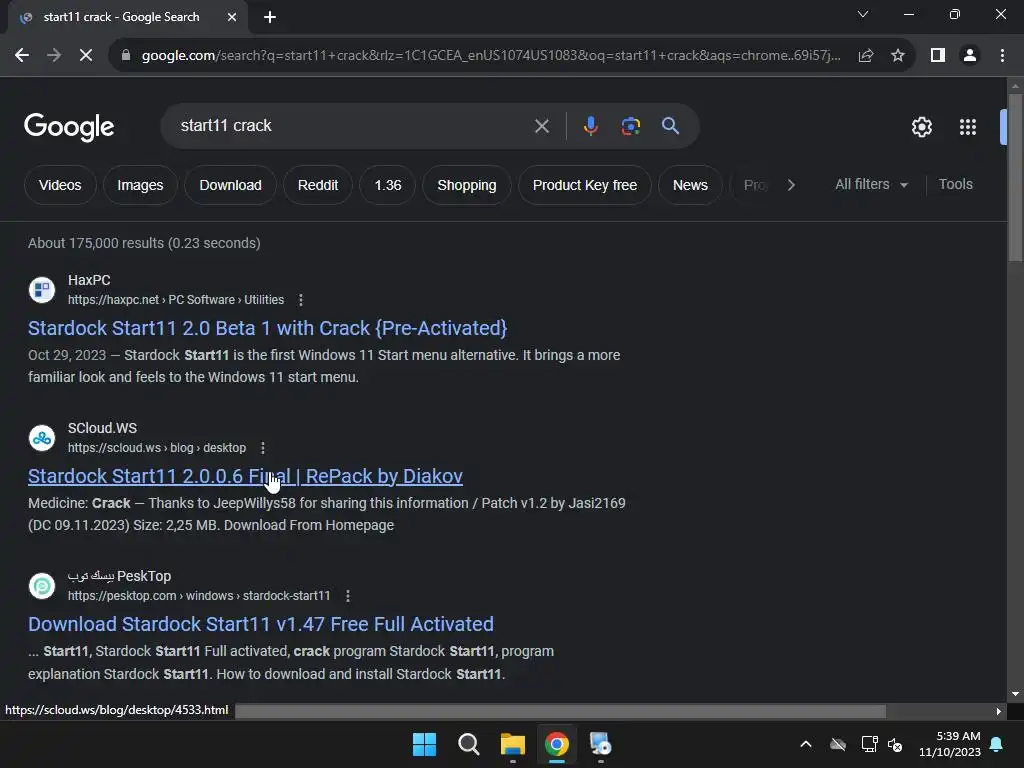Start voice search with the microphone icon
Screen dimensions: 1024x768
590,126
